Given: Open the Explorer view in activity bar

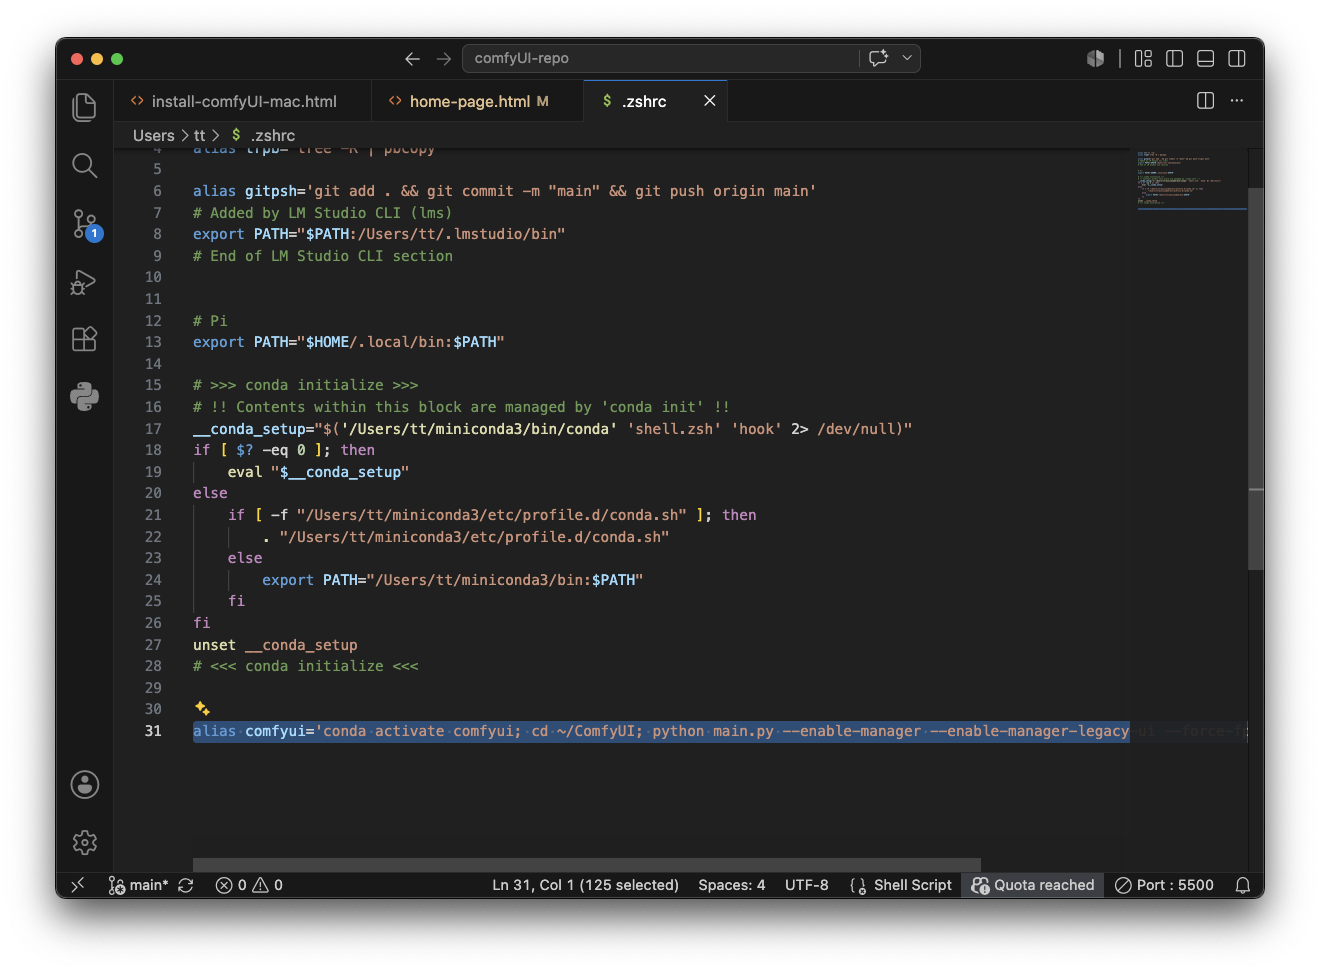Looking at the screenshot, I should click(85, 107).
